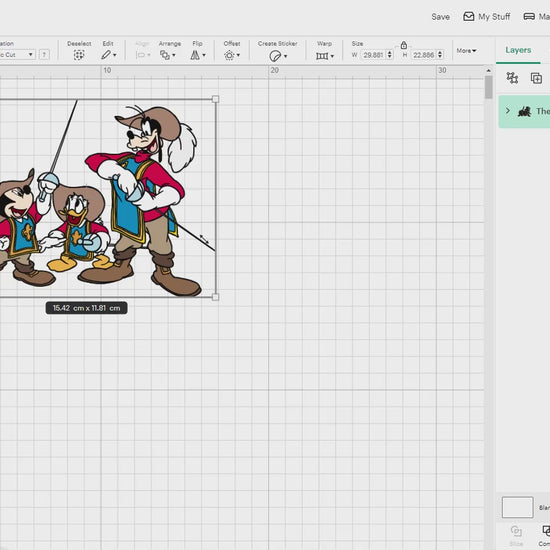The width and height of the screenshot is (550, 550).
Task: Click Save in the header
Action: (441, 17)
